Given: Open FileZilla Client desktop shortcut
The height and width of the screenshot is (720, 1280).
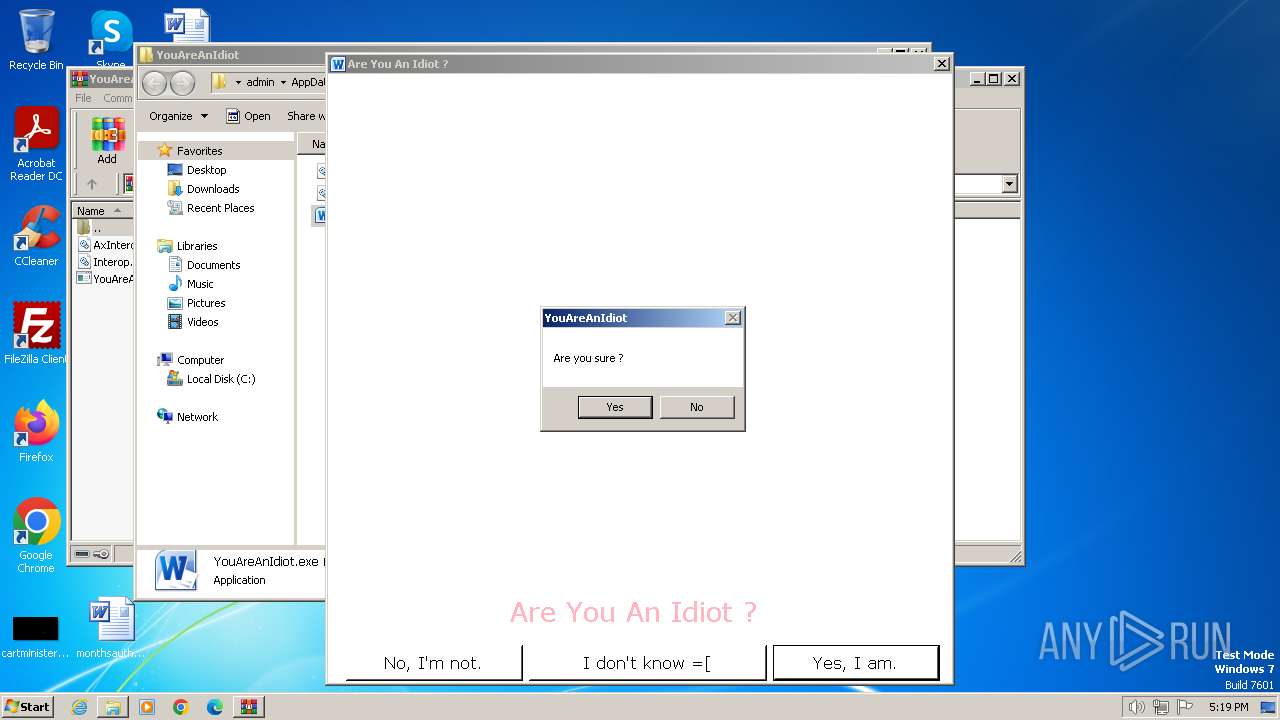Looking at the screenshot, I should click(x=37, y=333).
